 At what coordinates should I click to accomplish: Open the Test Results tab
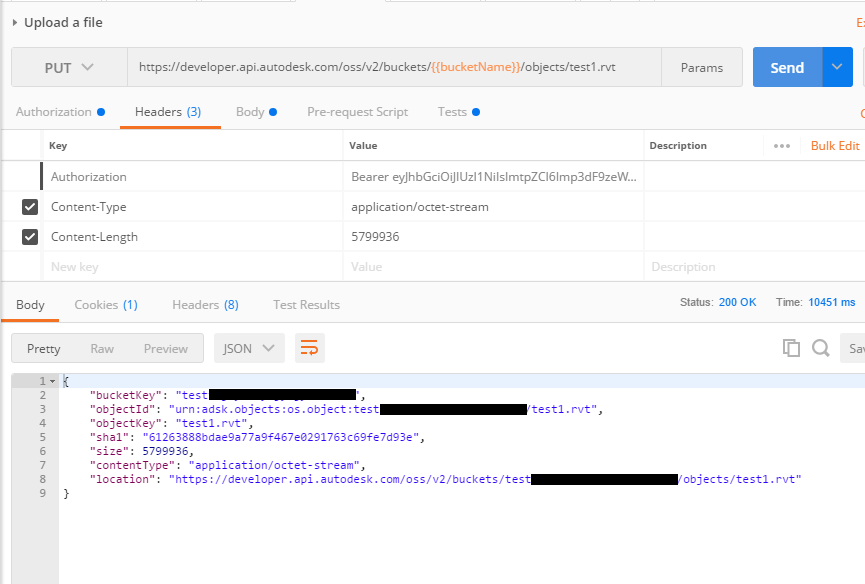pos(306,305)
